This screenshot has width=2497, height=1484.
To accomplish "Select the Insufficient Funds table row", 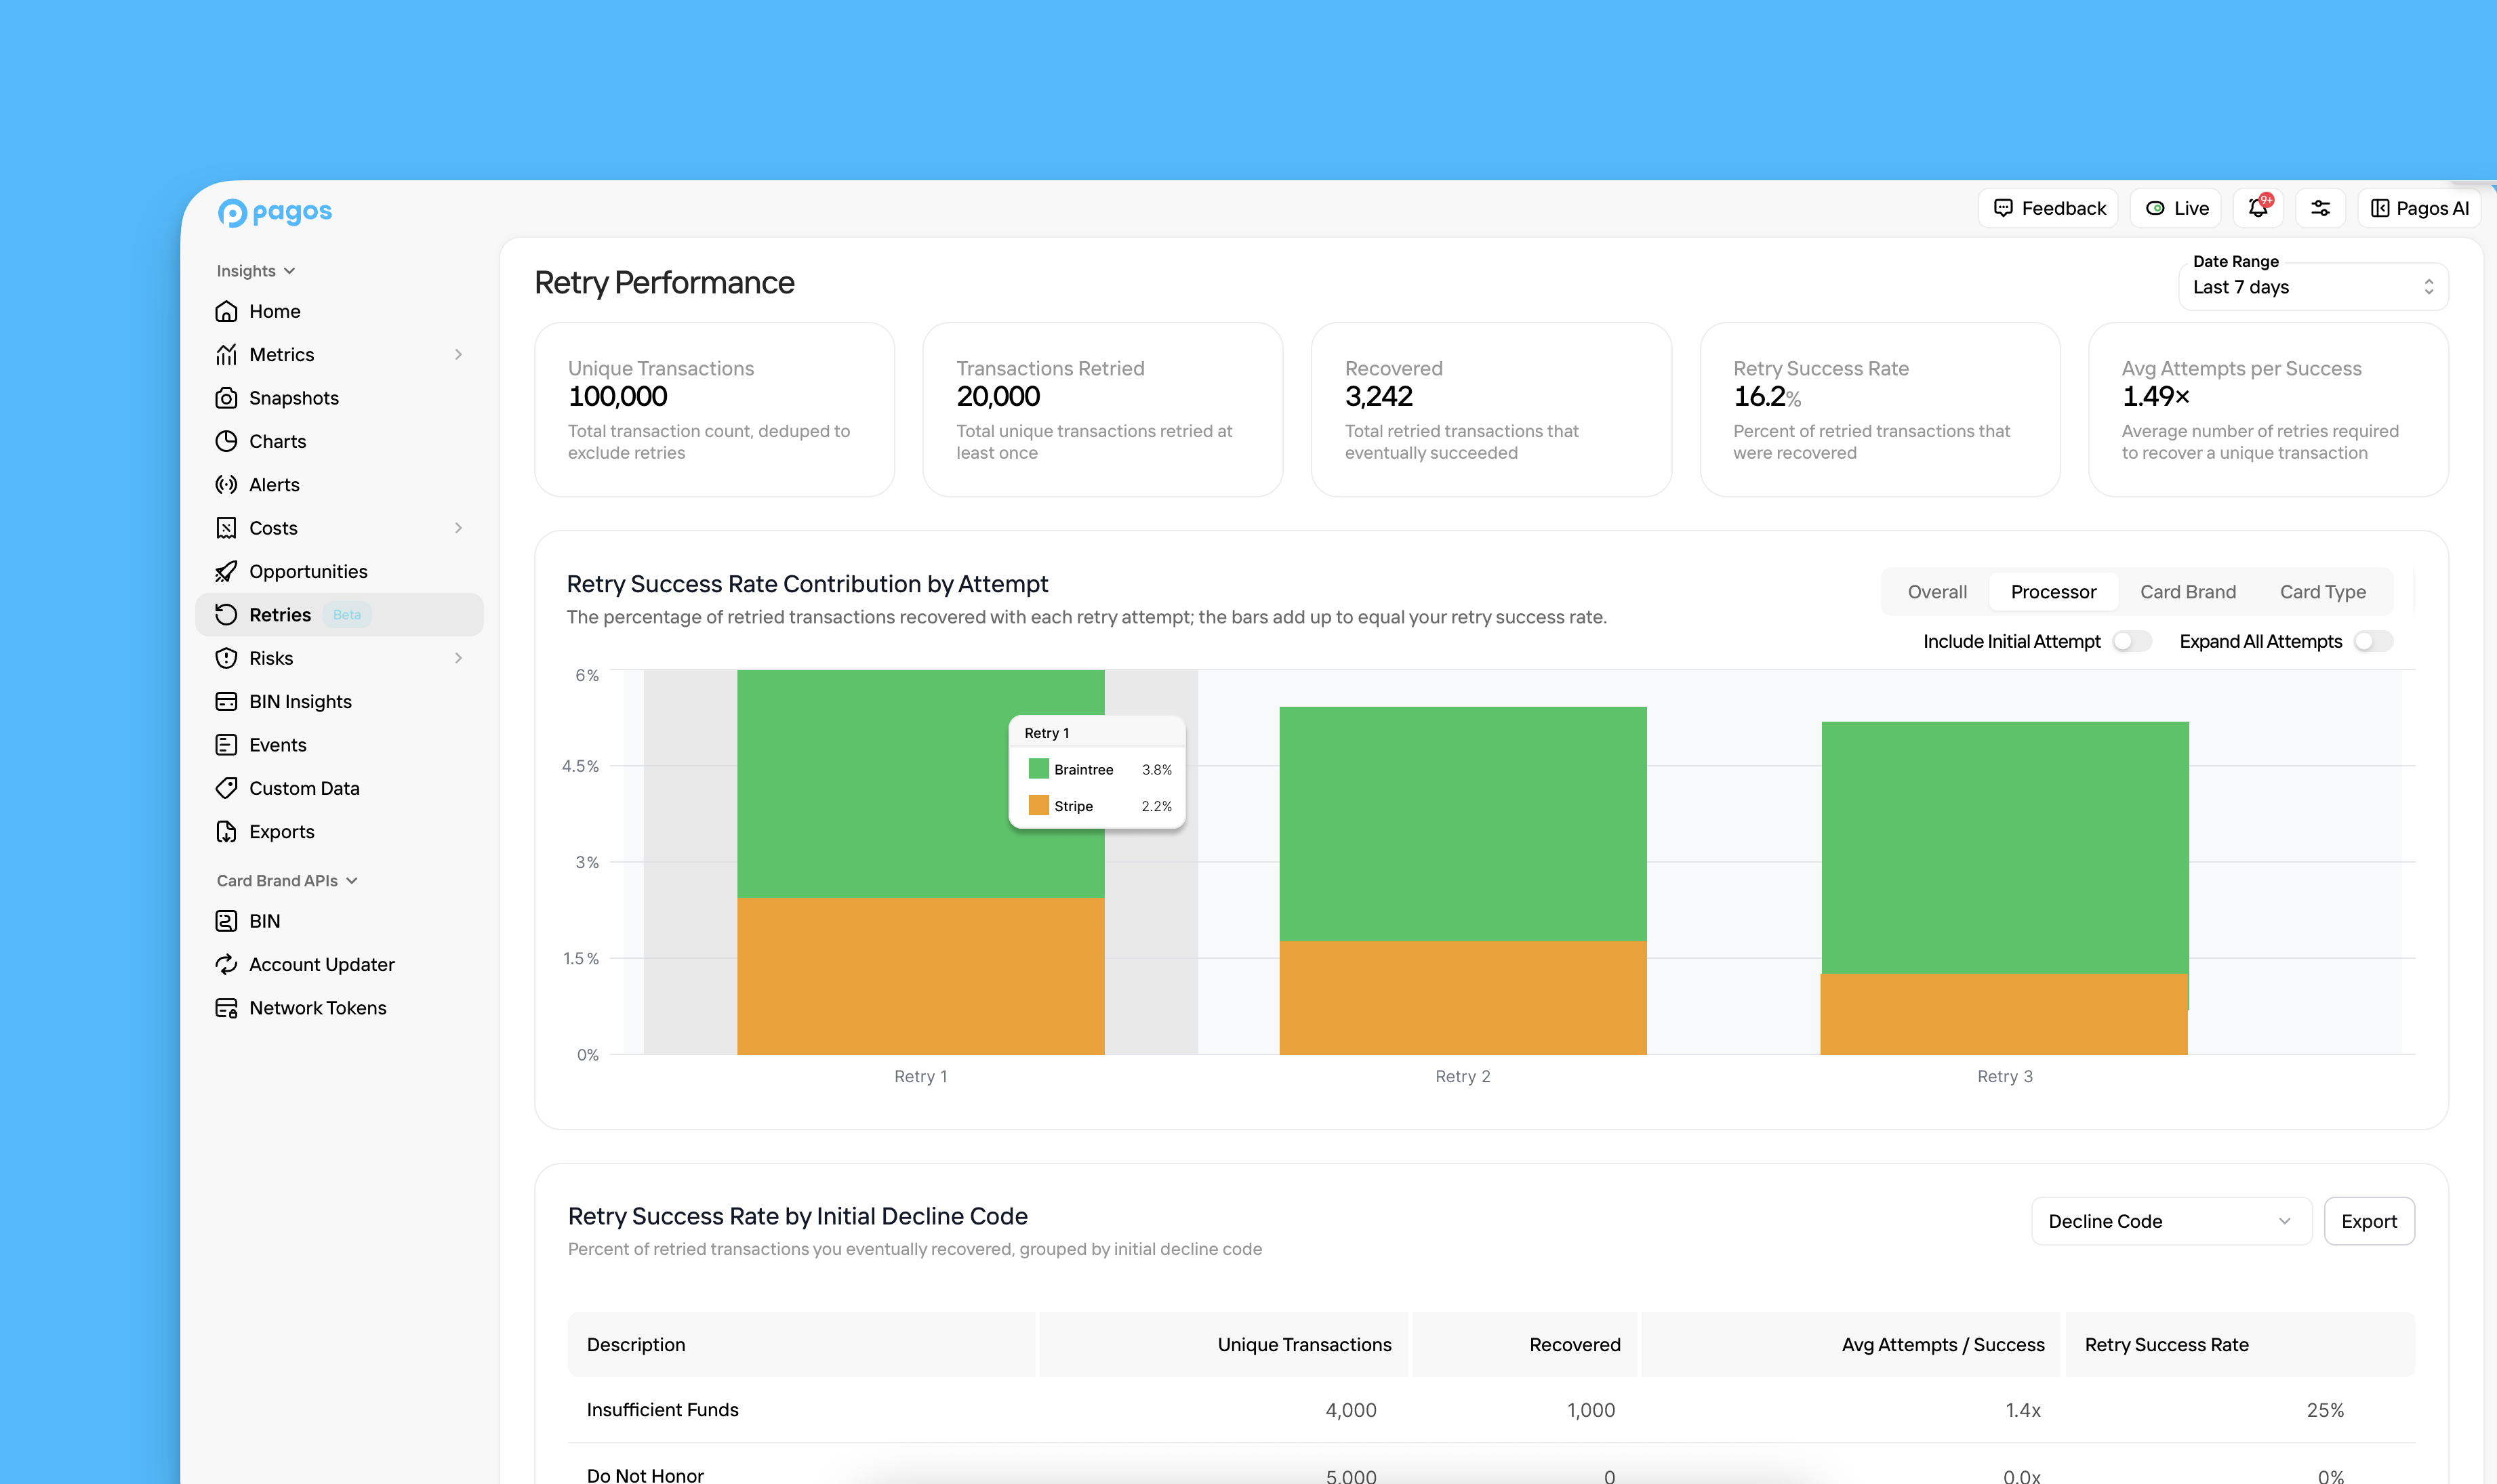I will pos(1491,1410).
